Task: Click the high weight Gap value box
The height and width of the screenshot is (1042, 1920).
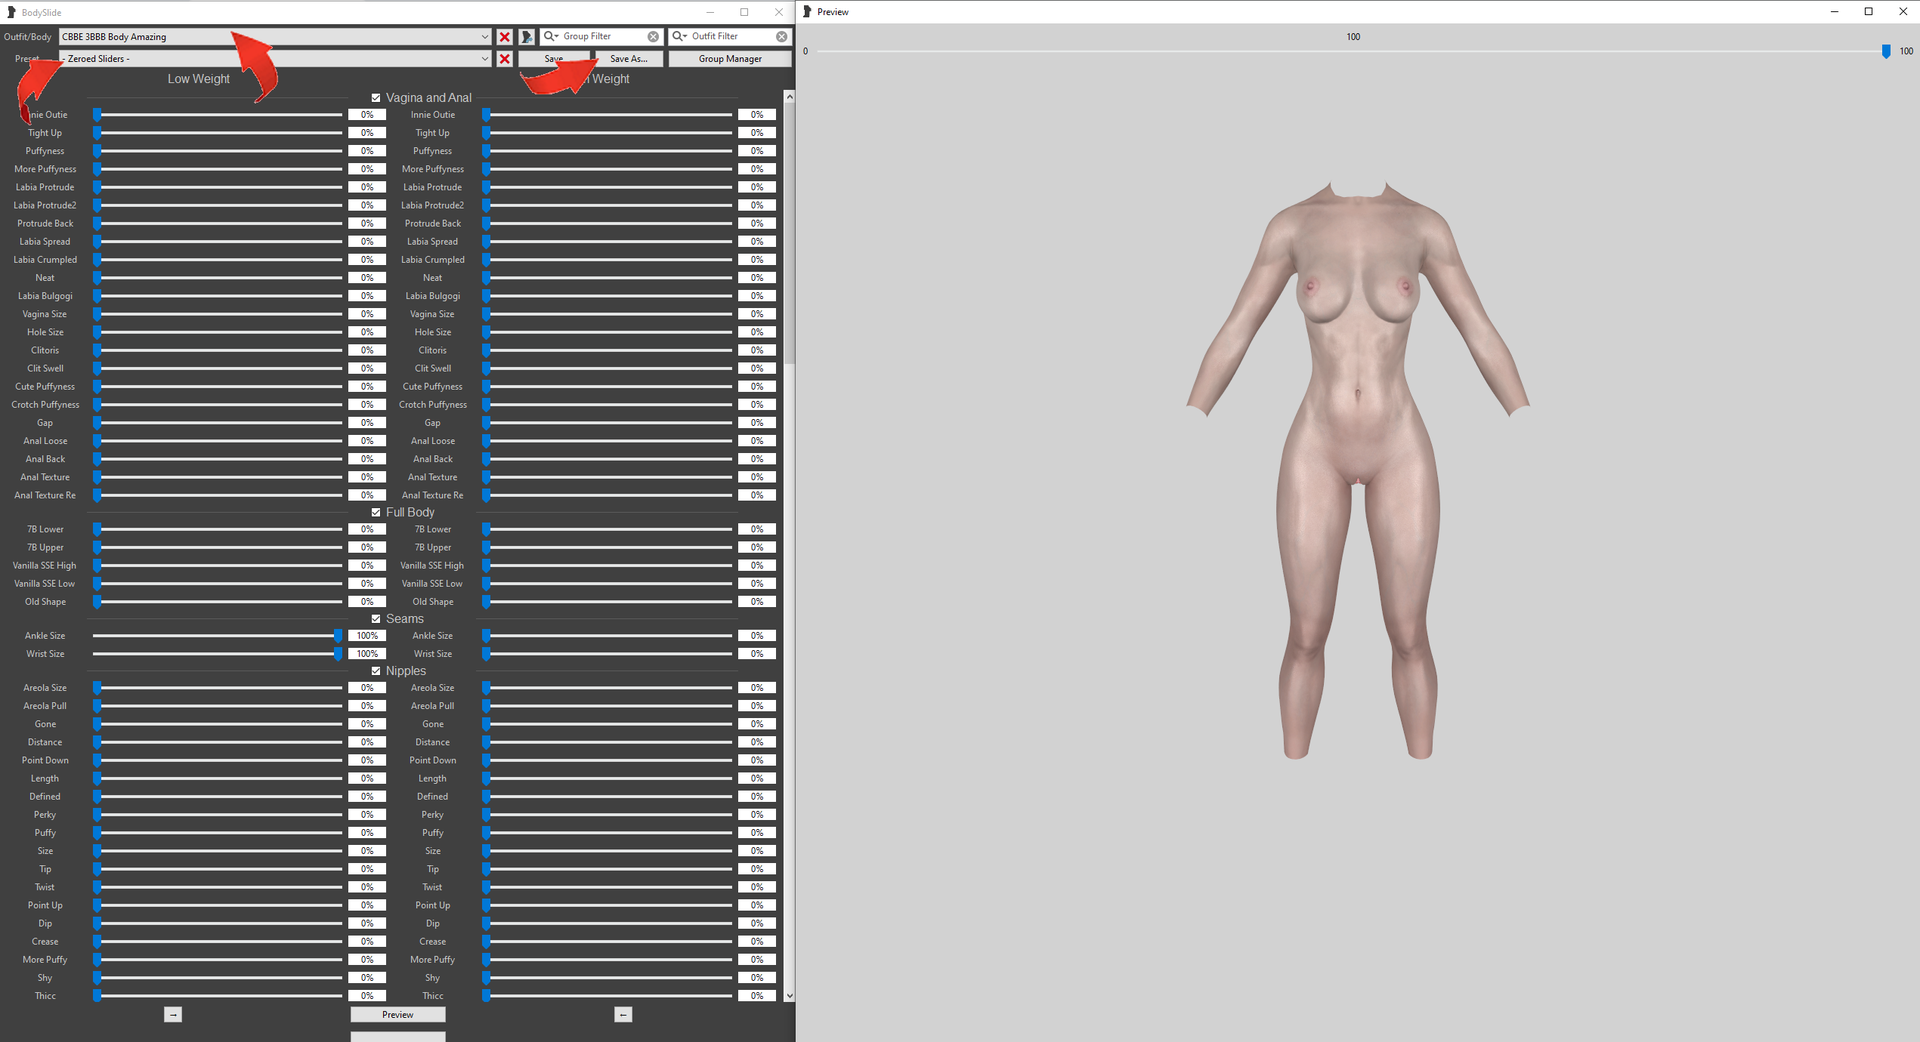Action: coord(757,423)
